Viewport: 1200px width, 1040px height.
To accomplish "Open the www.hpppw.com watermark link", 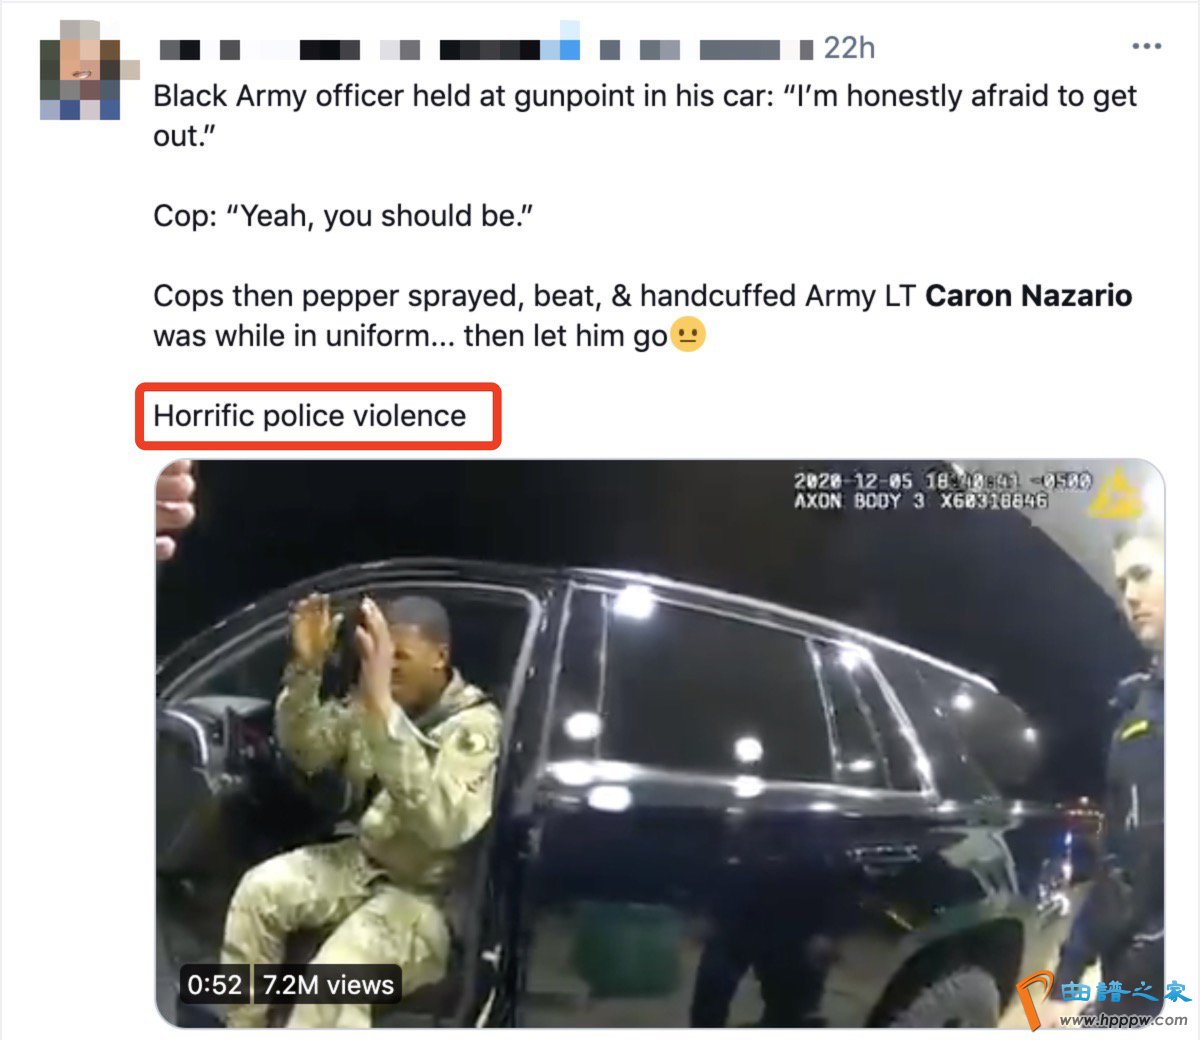I will [x=1123, y=1020].
